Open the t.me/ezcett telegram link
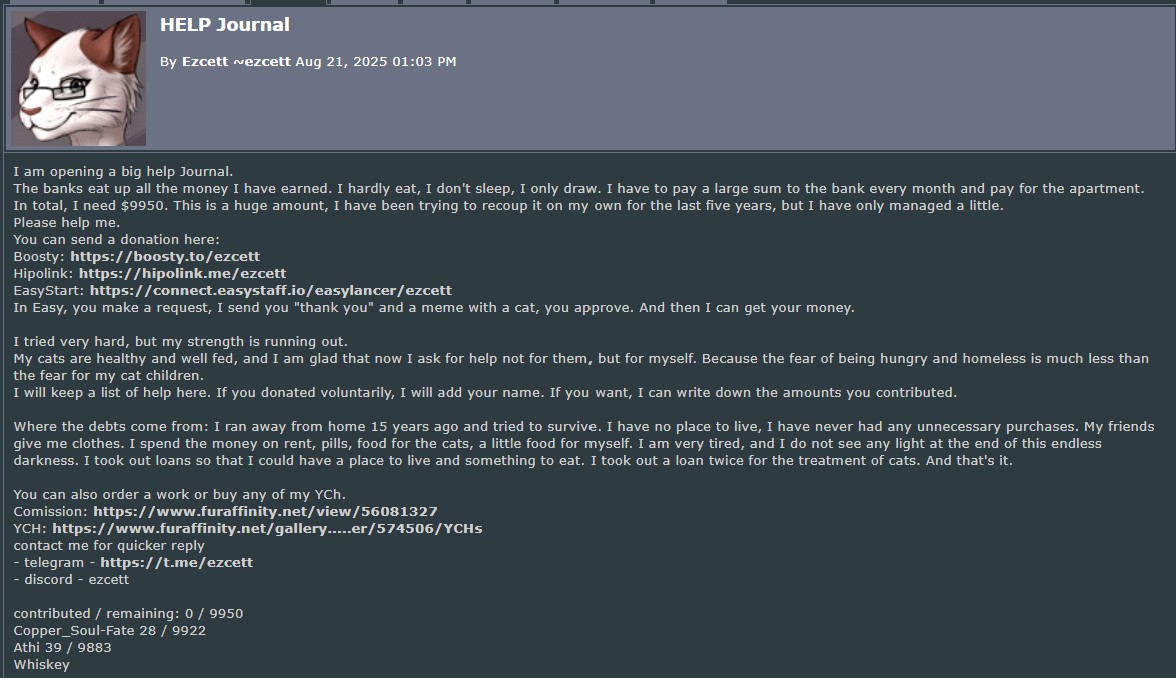Viewport: 1176px width, 678px height. 176,562
